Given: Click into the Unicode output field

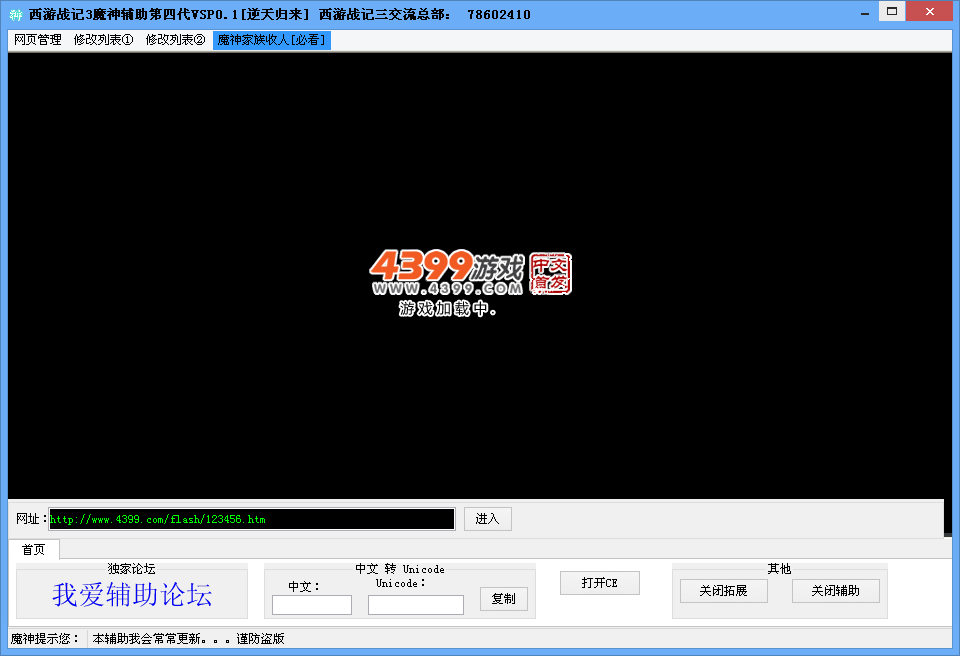Looking at the screenshot, I should [x=416, y=605].
